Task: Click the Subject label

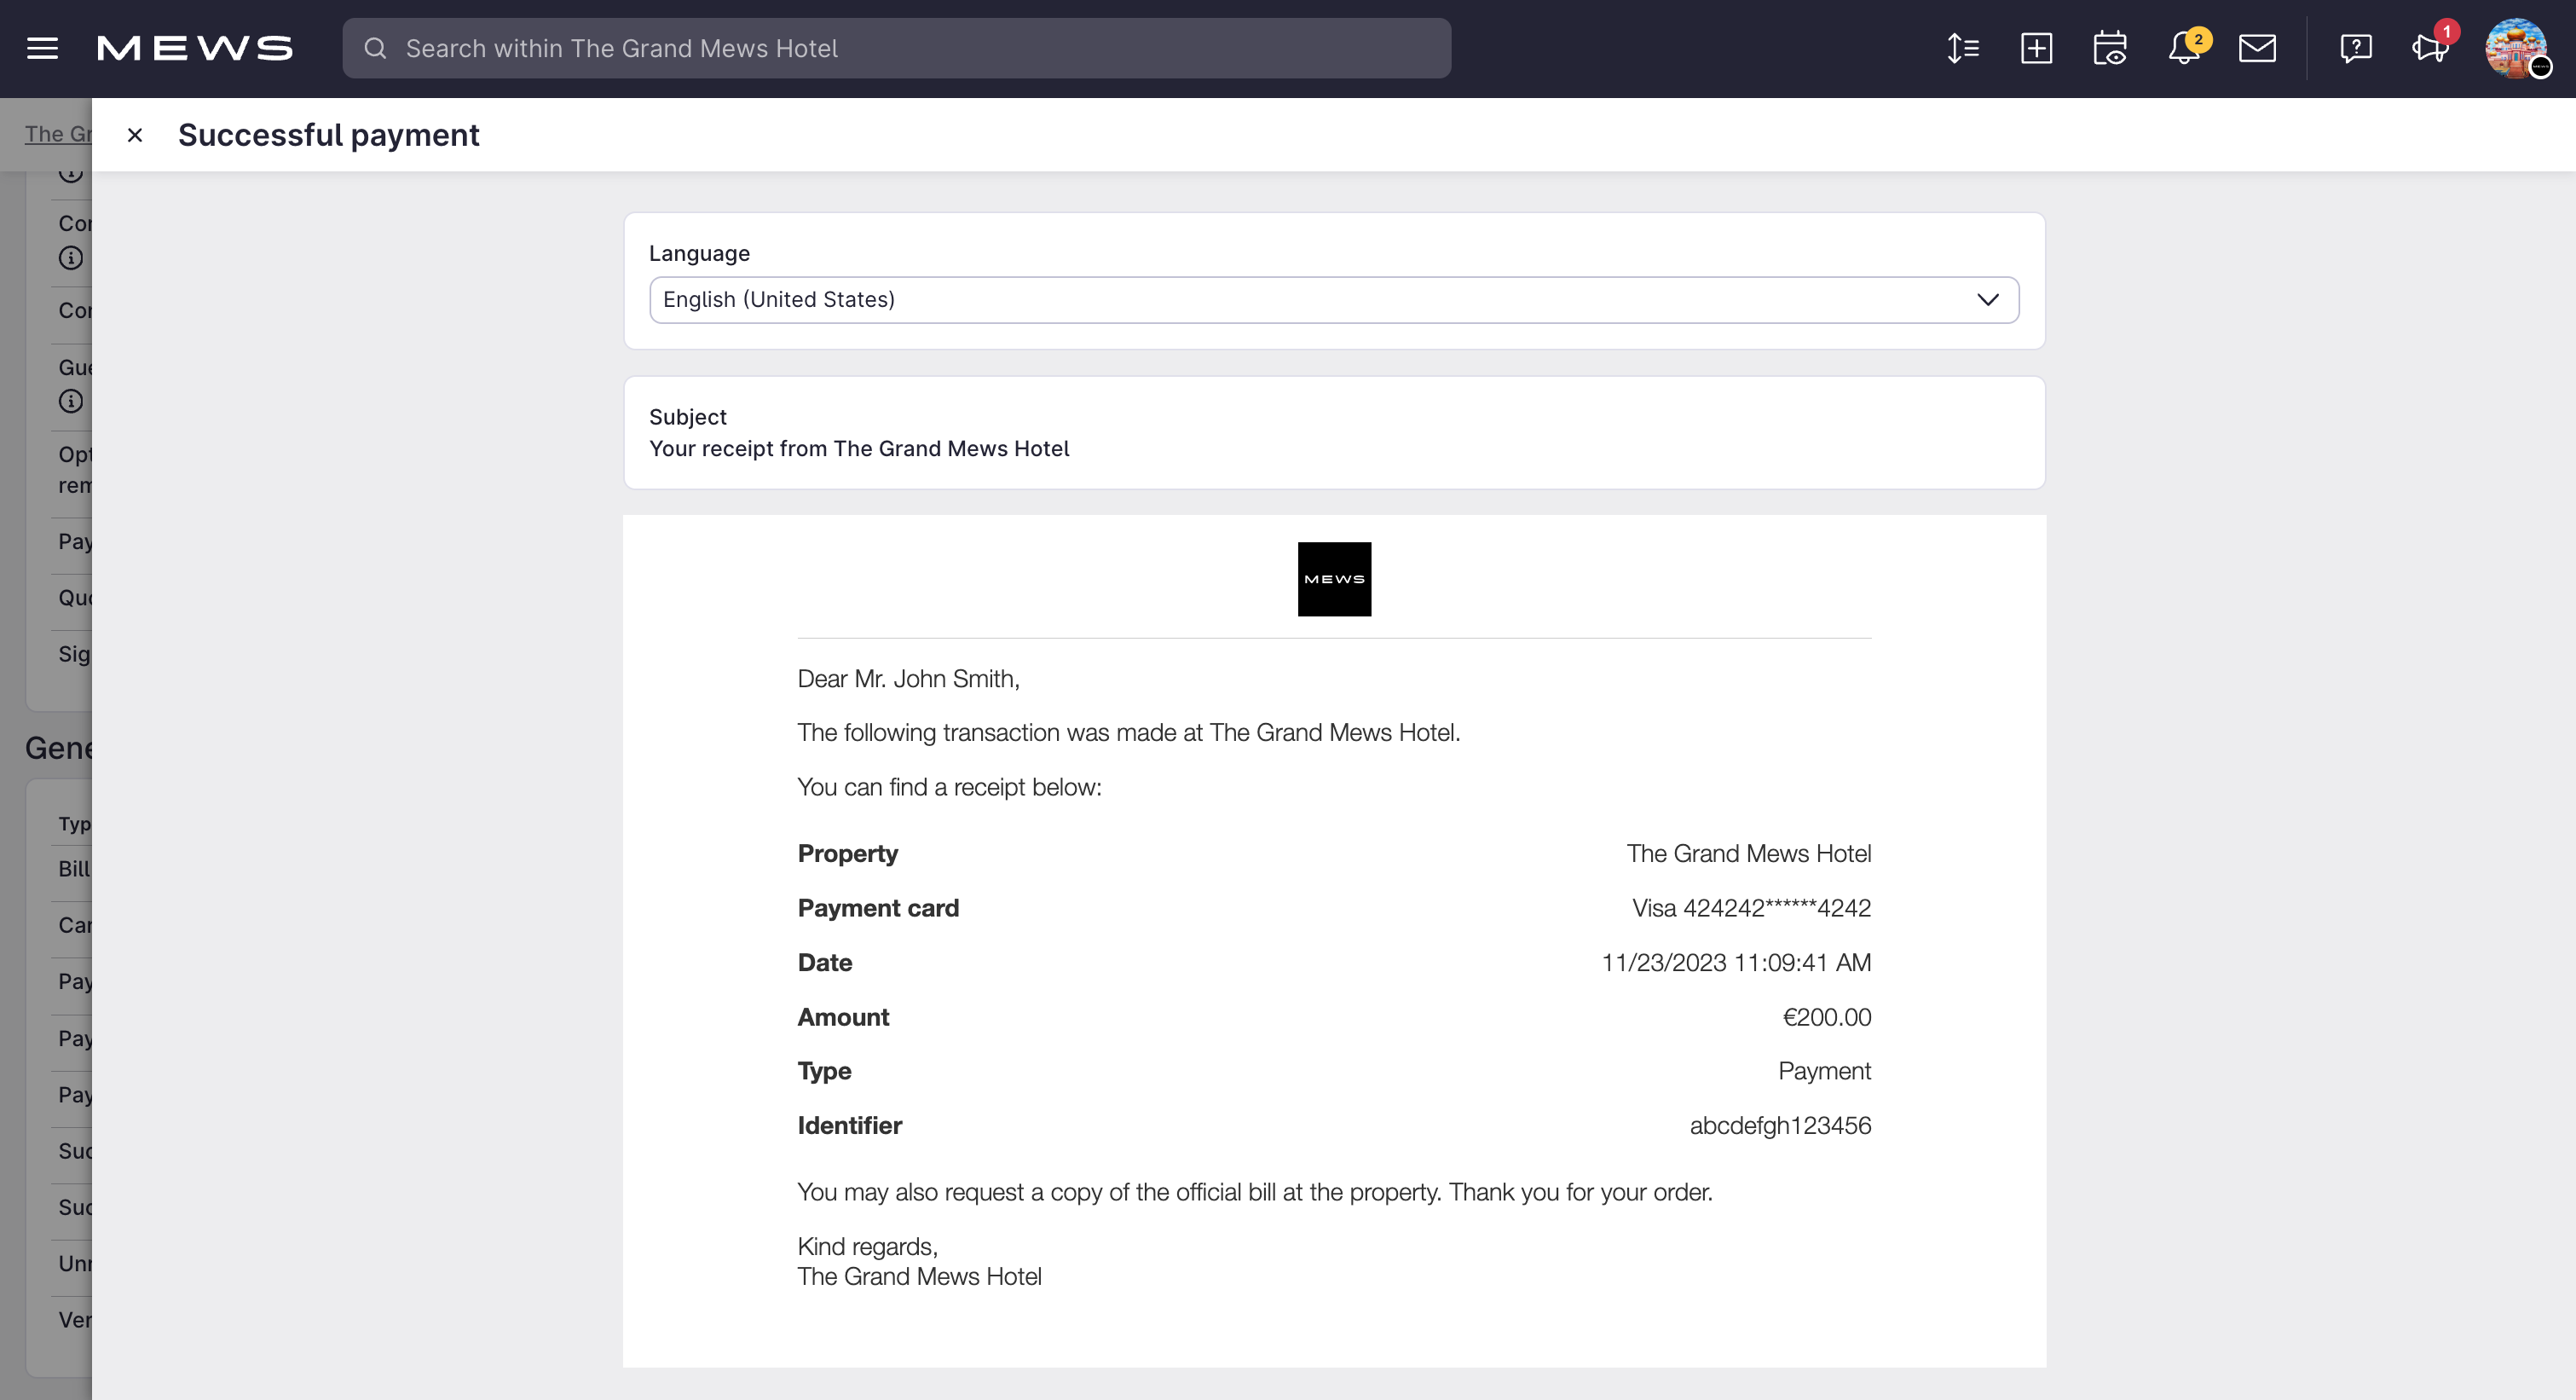Action: [688, 417]
